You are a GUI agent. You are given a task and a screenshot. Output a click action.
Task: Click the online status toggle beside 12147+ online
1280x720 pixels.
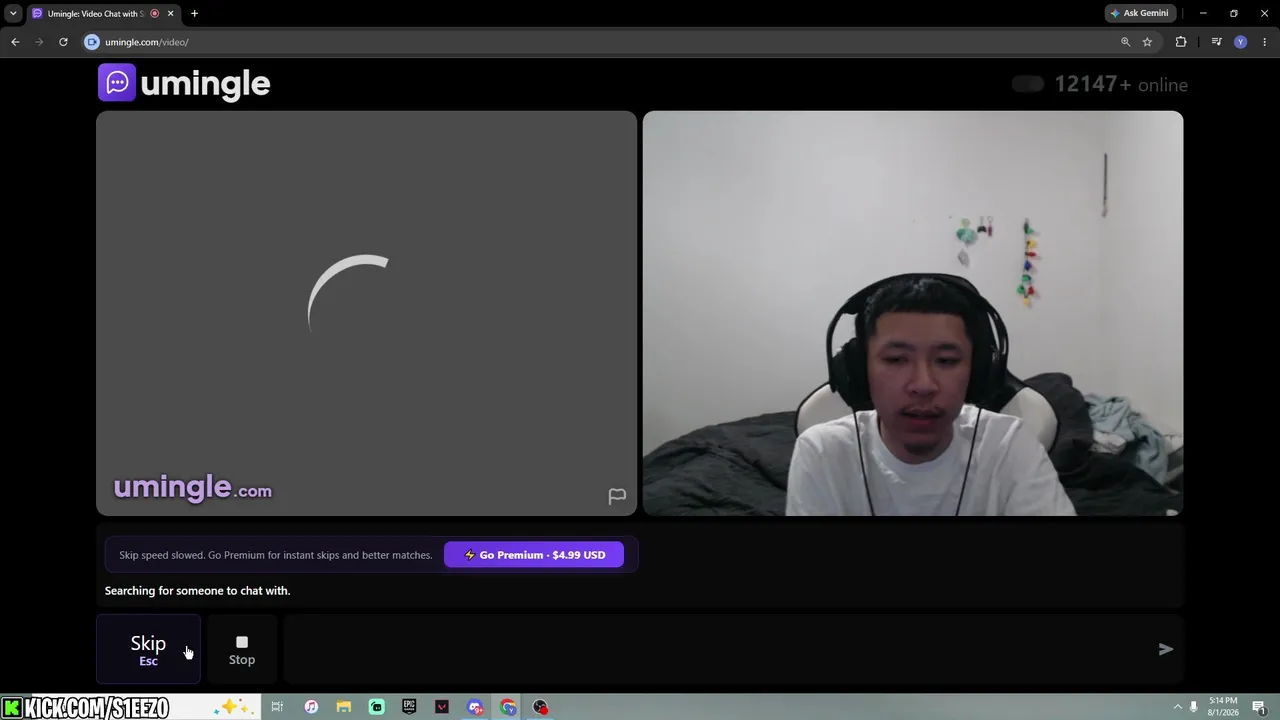1028,84
